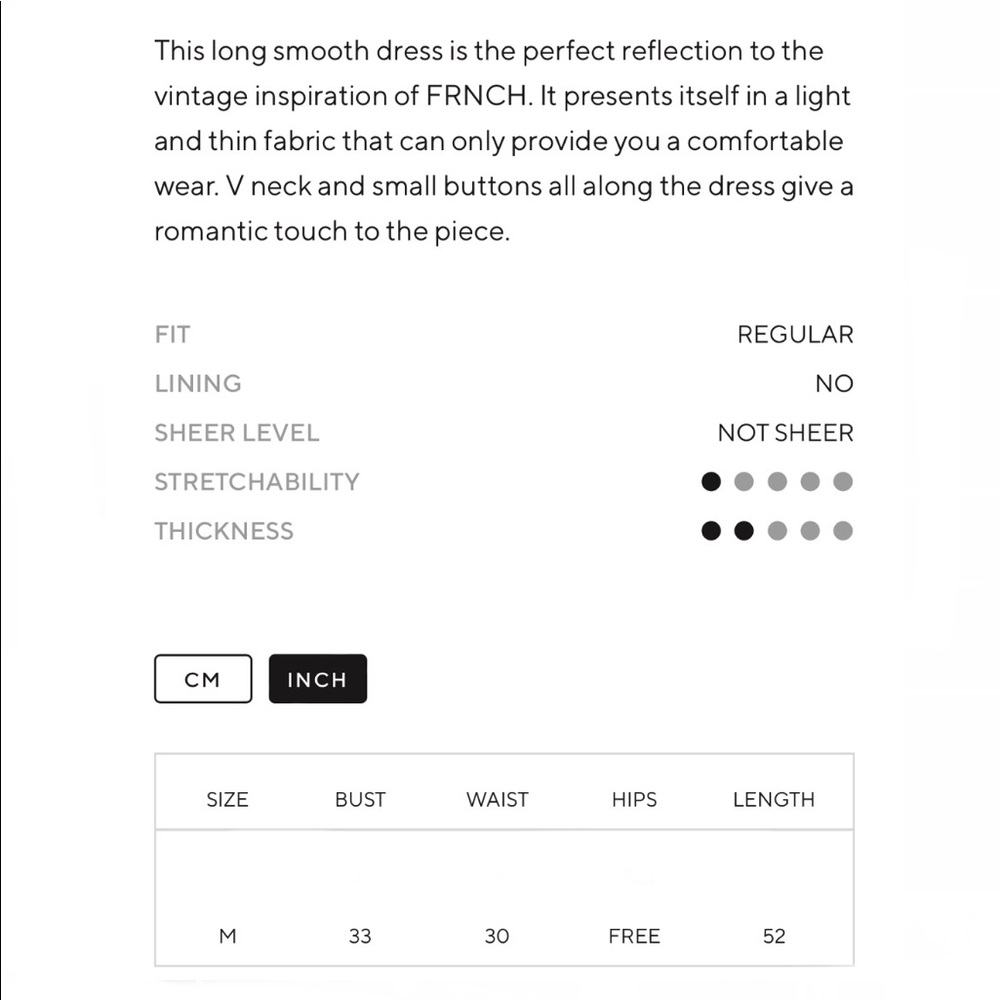
Task: Click the third stretchability dot
Action: 777,482
